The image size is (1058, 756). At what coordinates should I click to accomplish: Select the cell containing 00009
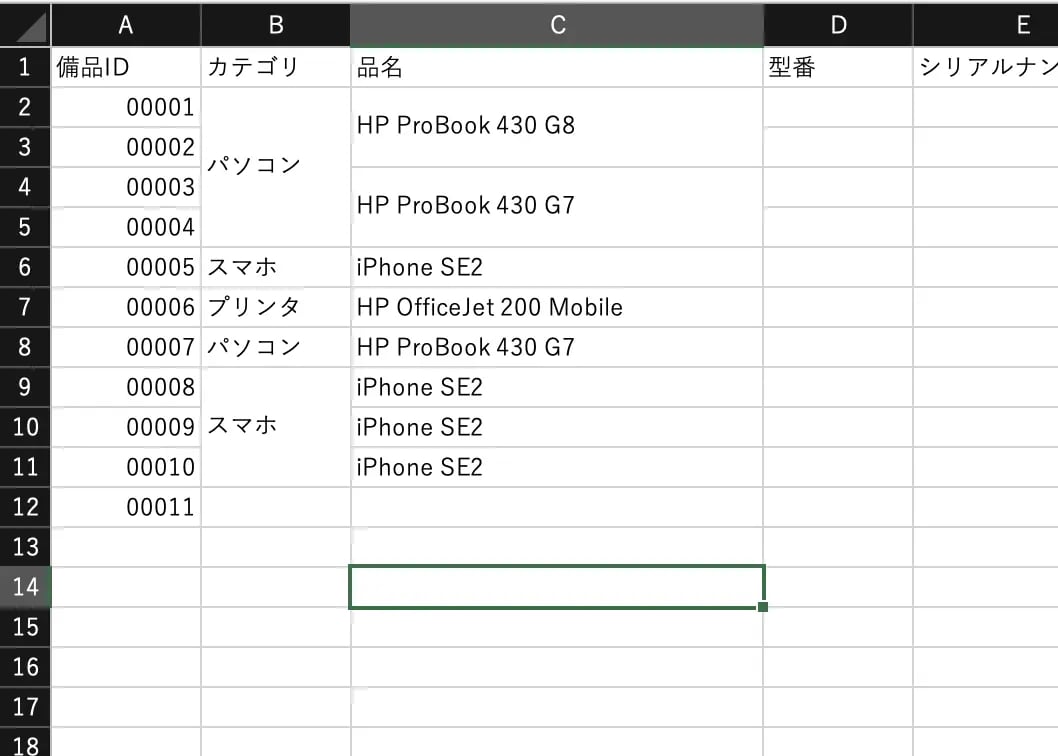point(126,427)
